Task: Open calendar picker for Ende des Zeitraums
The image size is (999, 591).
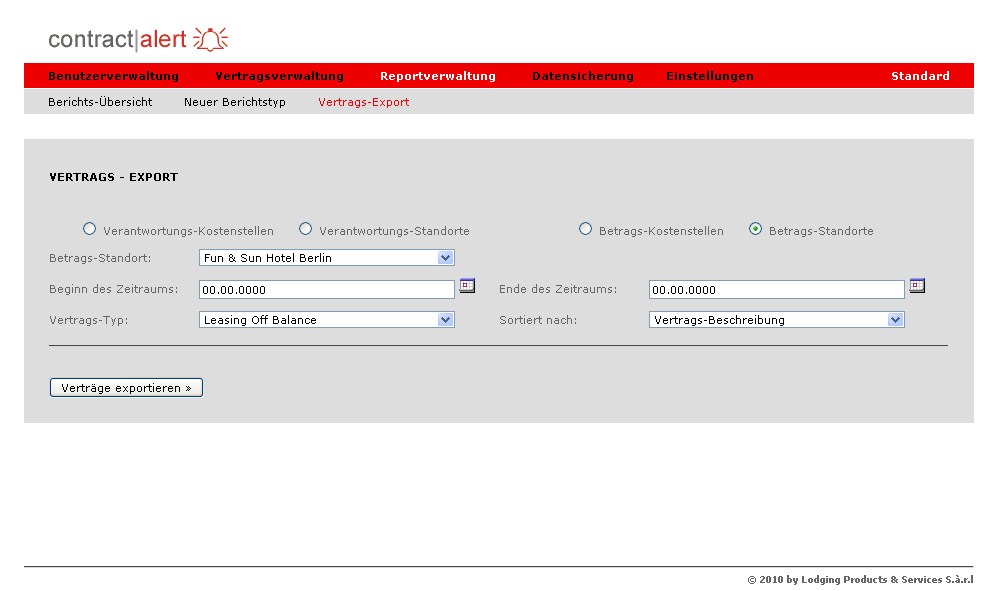Action: pyautogui.click(x=917, y=286)
